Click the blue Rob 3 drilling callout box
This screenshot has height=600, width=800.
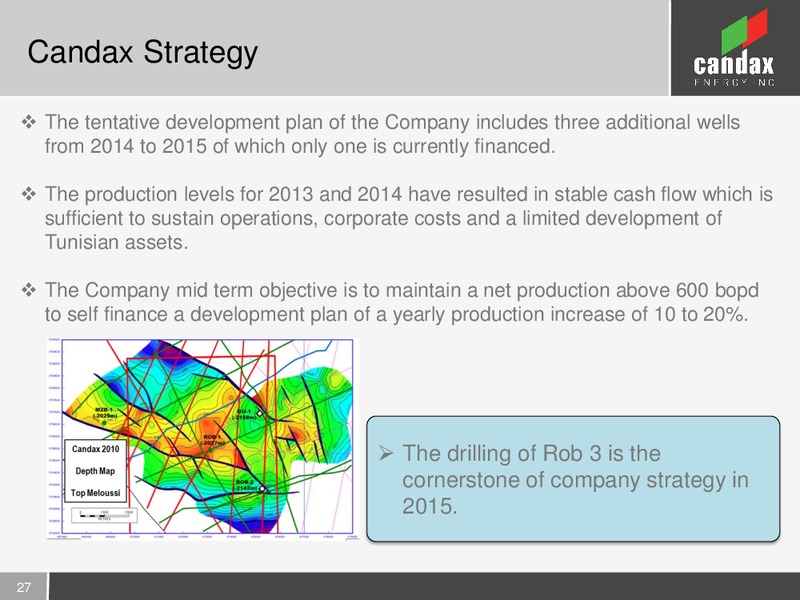[x=573, y=479]
